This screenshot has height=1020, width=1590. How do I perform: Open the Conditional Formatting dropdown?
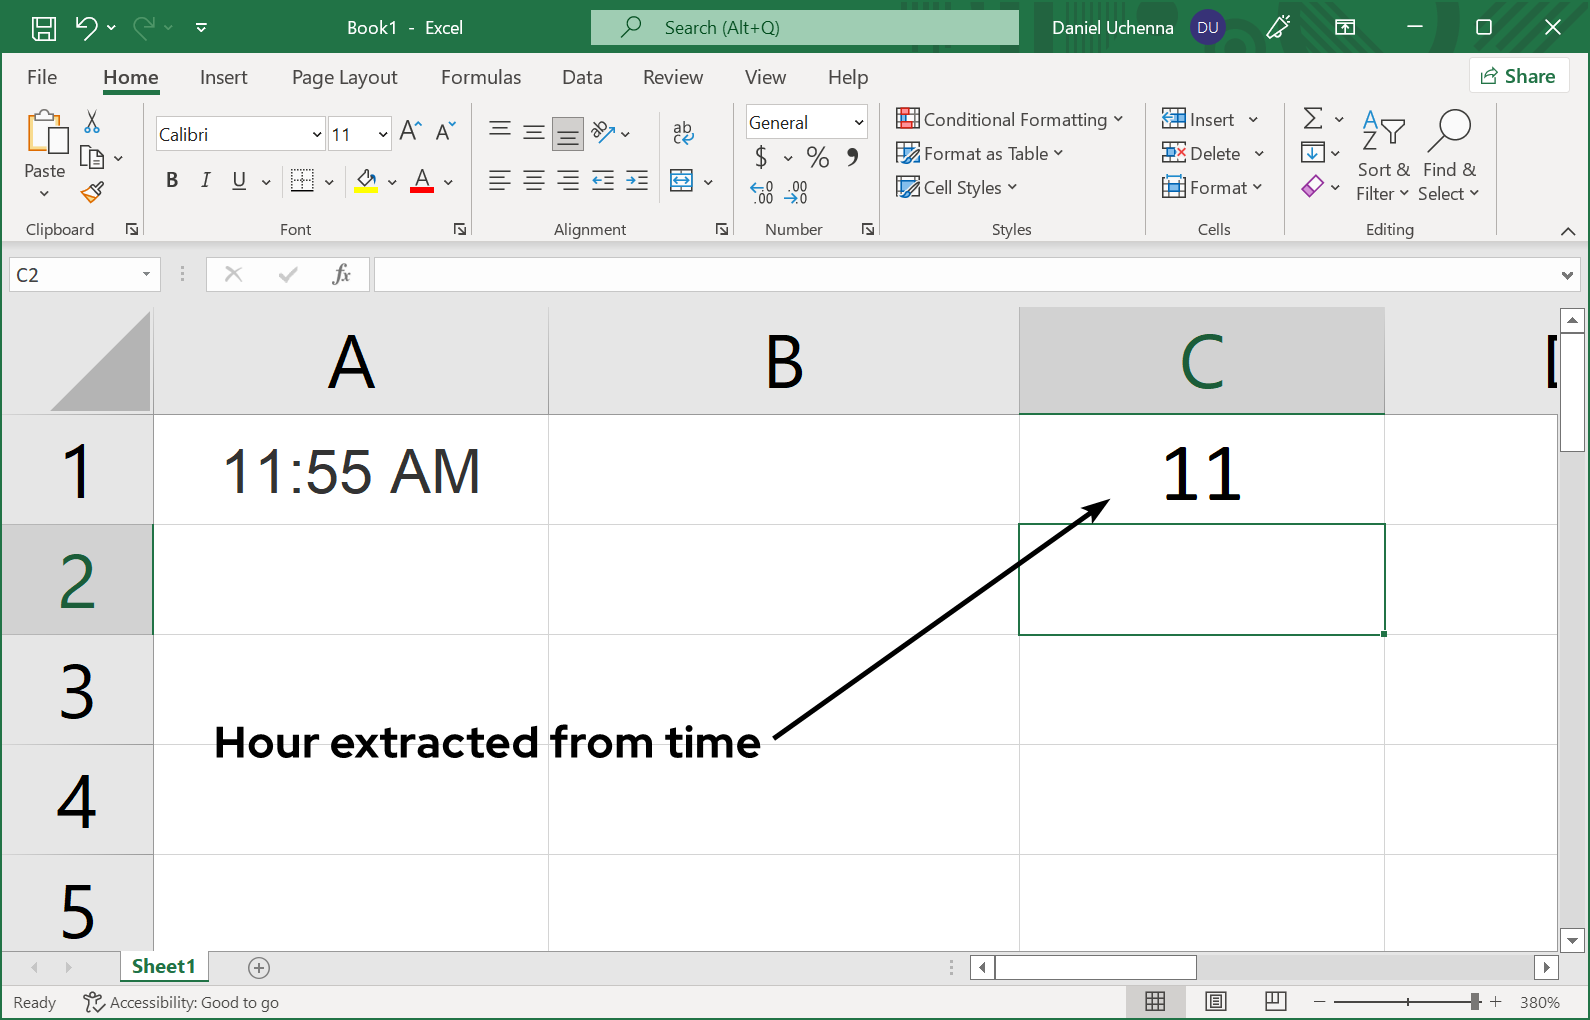(1010, 120)
